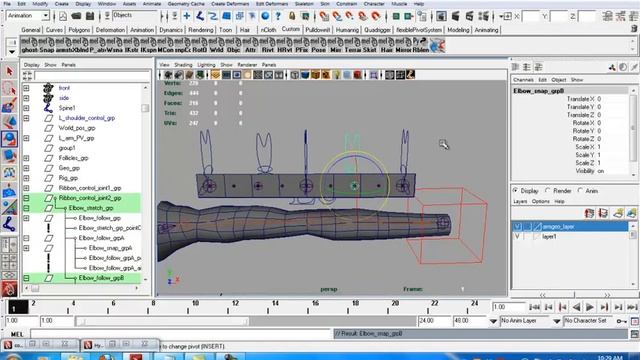Activate the Rotate tool sphere icon
The image size is (640, 360).
(x=9, y=139)
